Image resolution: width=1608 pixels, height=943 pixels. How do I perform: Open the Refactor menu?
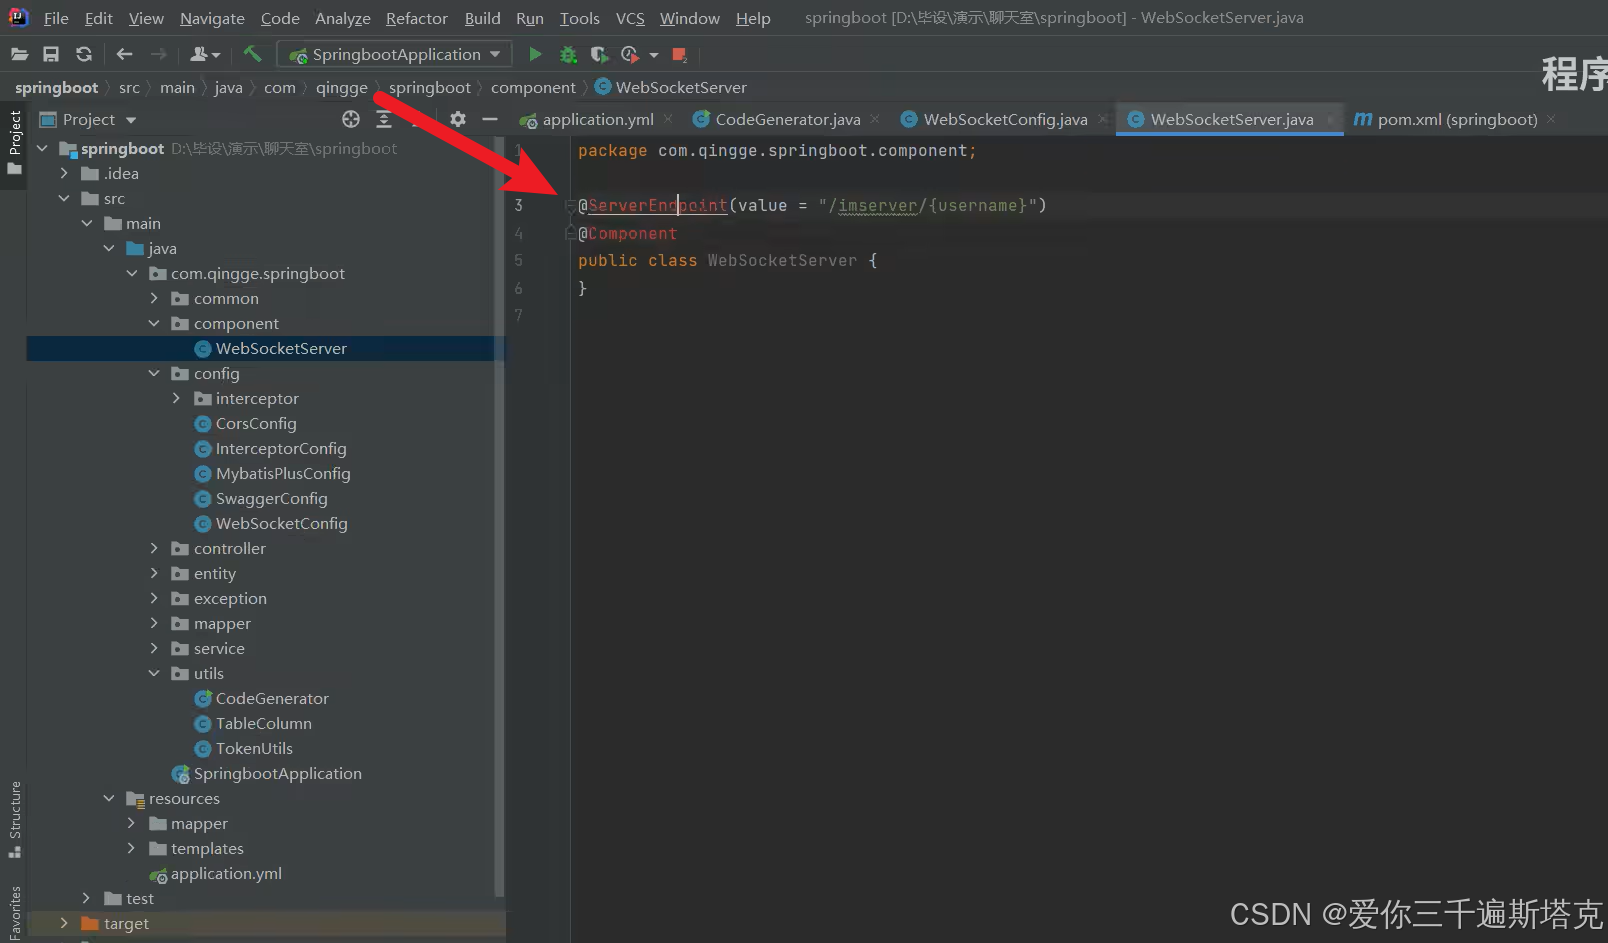point(416,18)
